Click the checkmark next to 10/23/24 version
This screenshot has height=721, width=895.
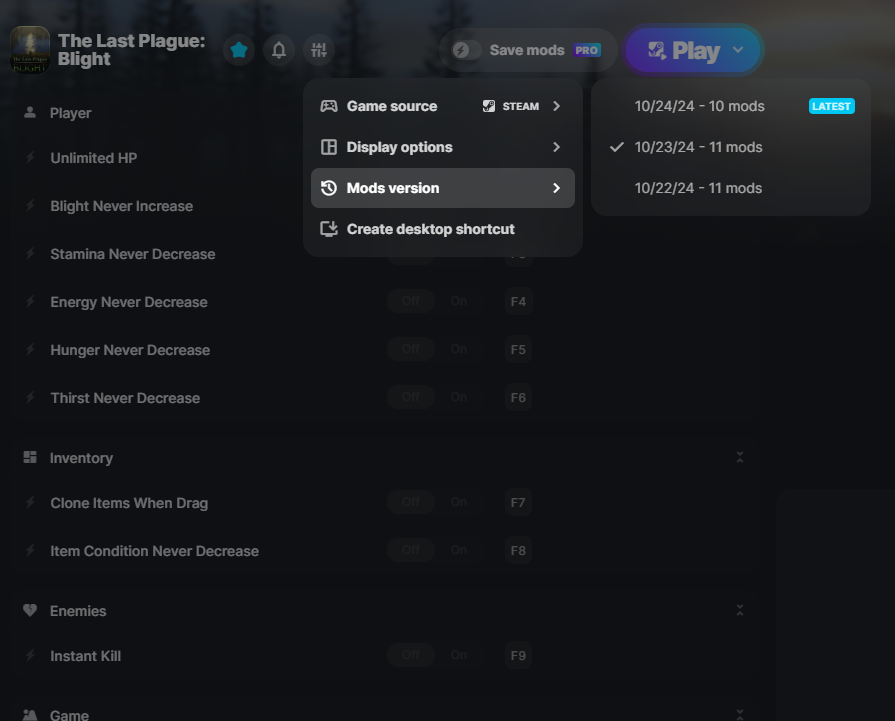click(616, 147)
